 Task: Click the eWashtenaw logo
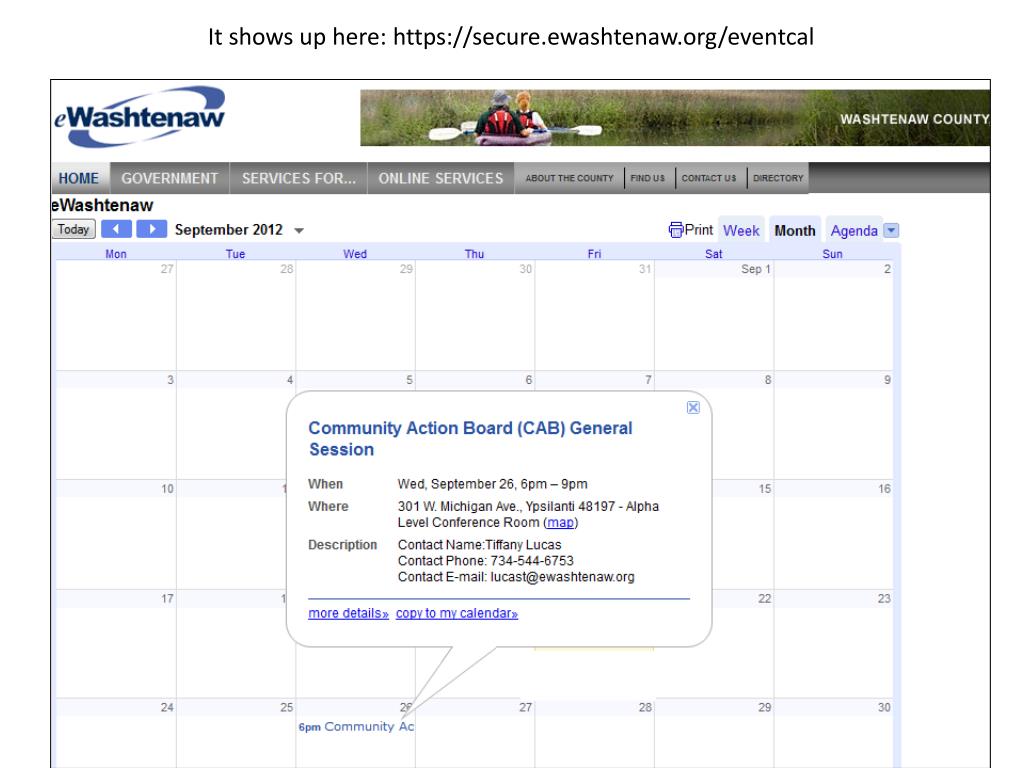pos(139,117)
